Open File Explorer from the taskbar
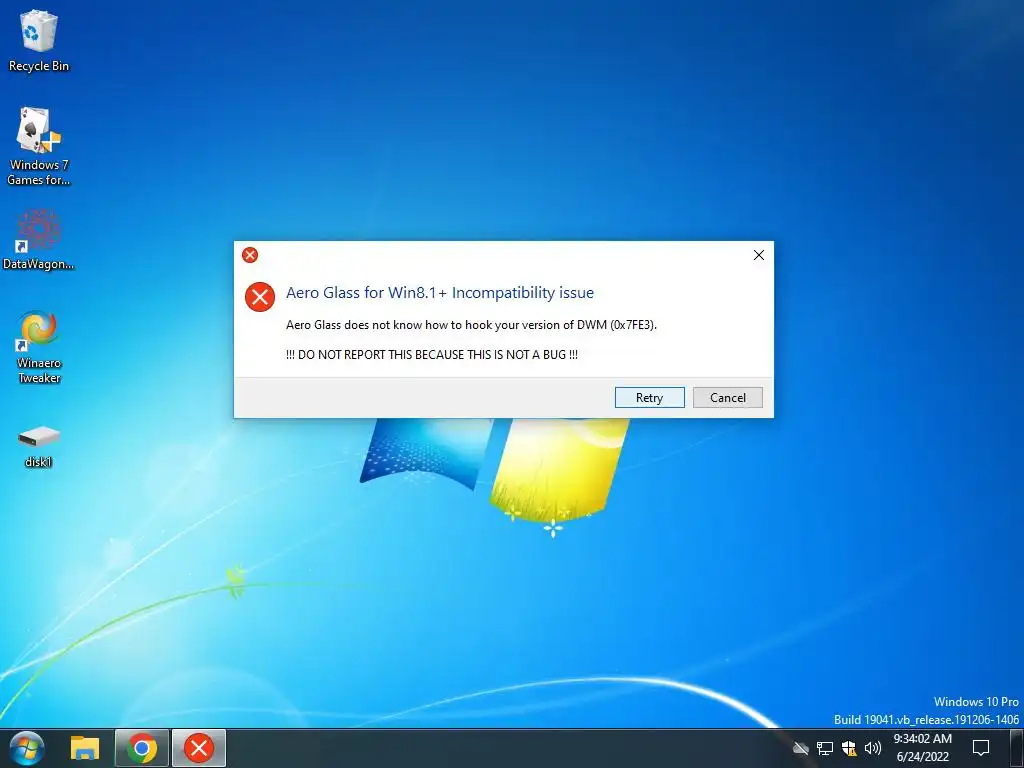Screen dimensions: 1024x768 pyautogui.click(x=85, y=748)
